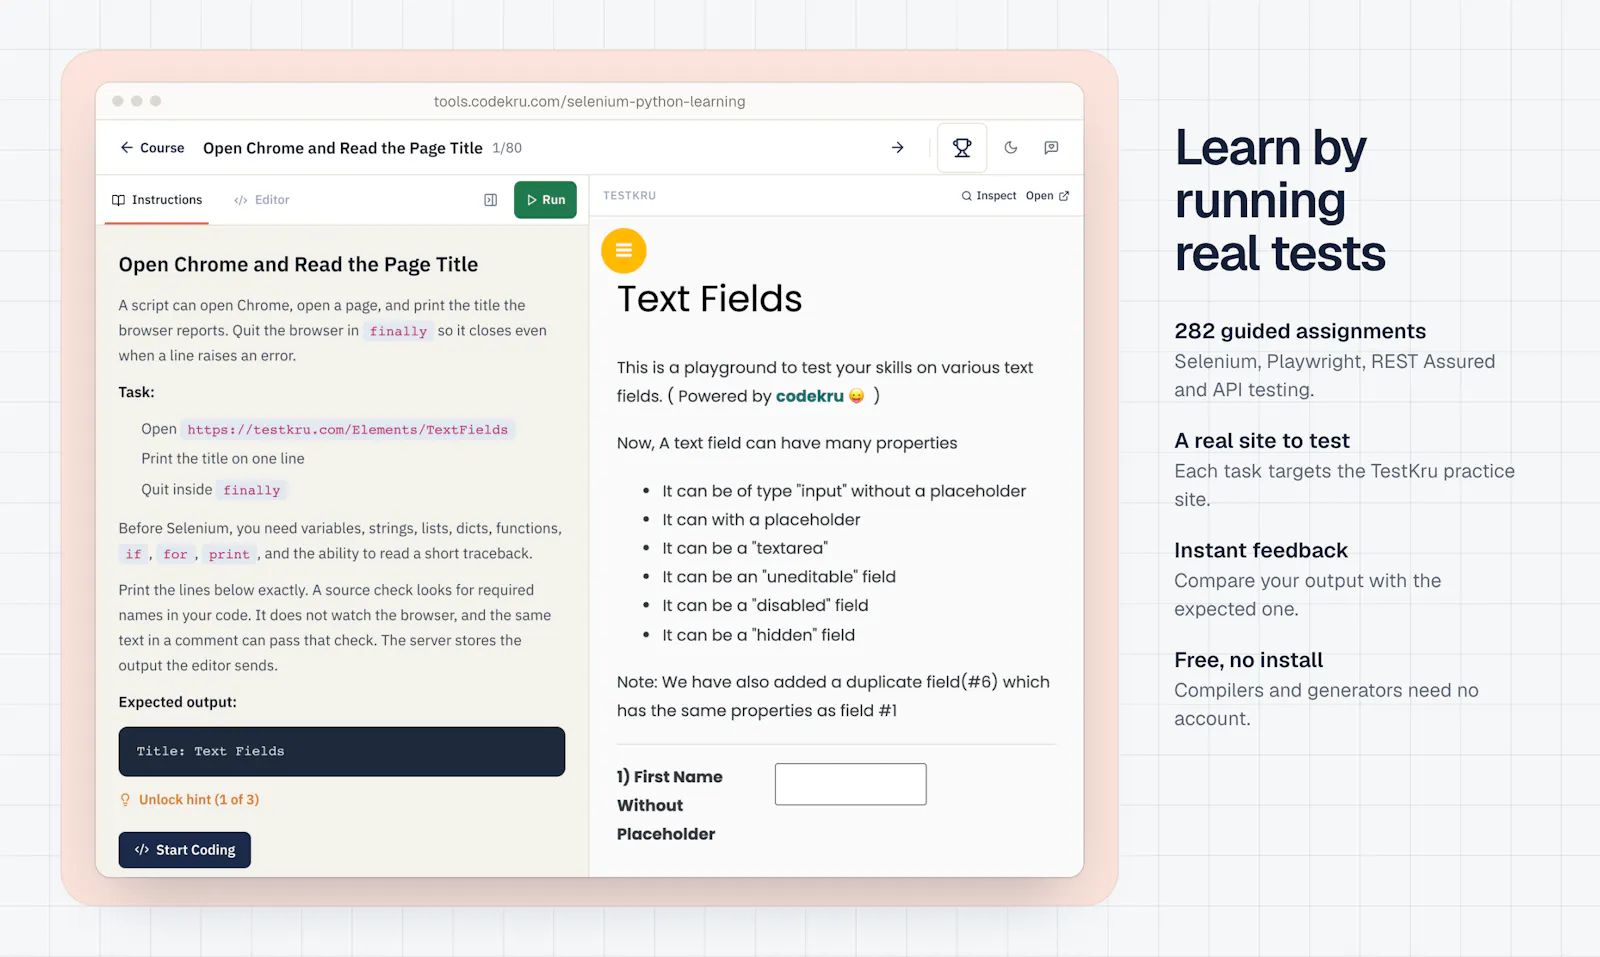Viewport: 1600px width, 957px height.
Task: Switch to the Instructions tab
Action: [x=157, y=200]
